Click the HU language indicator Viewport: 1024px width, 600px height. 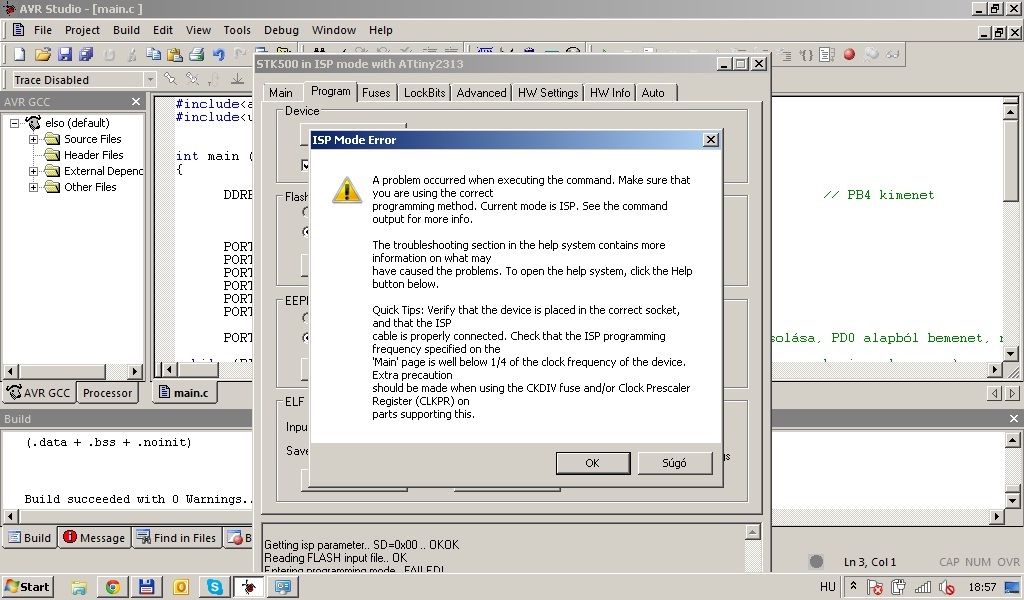[x=827, y=586]
